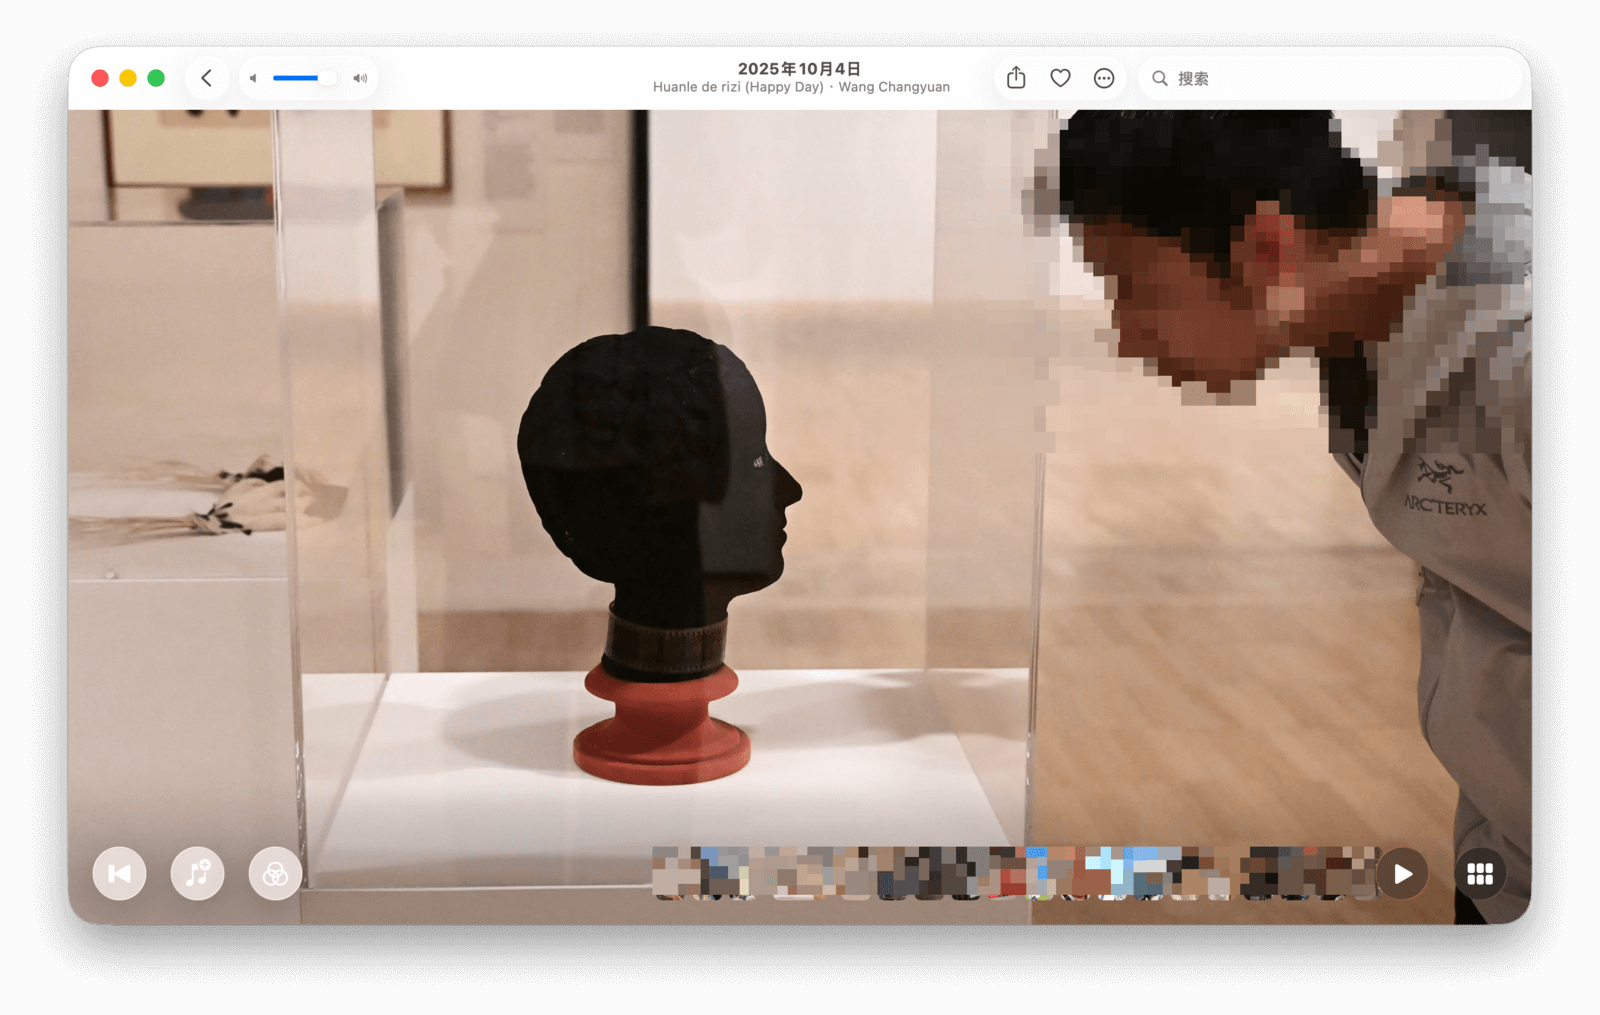Go back using the chevron button
Image resolution: width=1600 pixels, height=1015 pixels.
(x=207, y=78)
